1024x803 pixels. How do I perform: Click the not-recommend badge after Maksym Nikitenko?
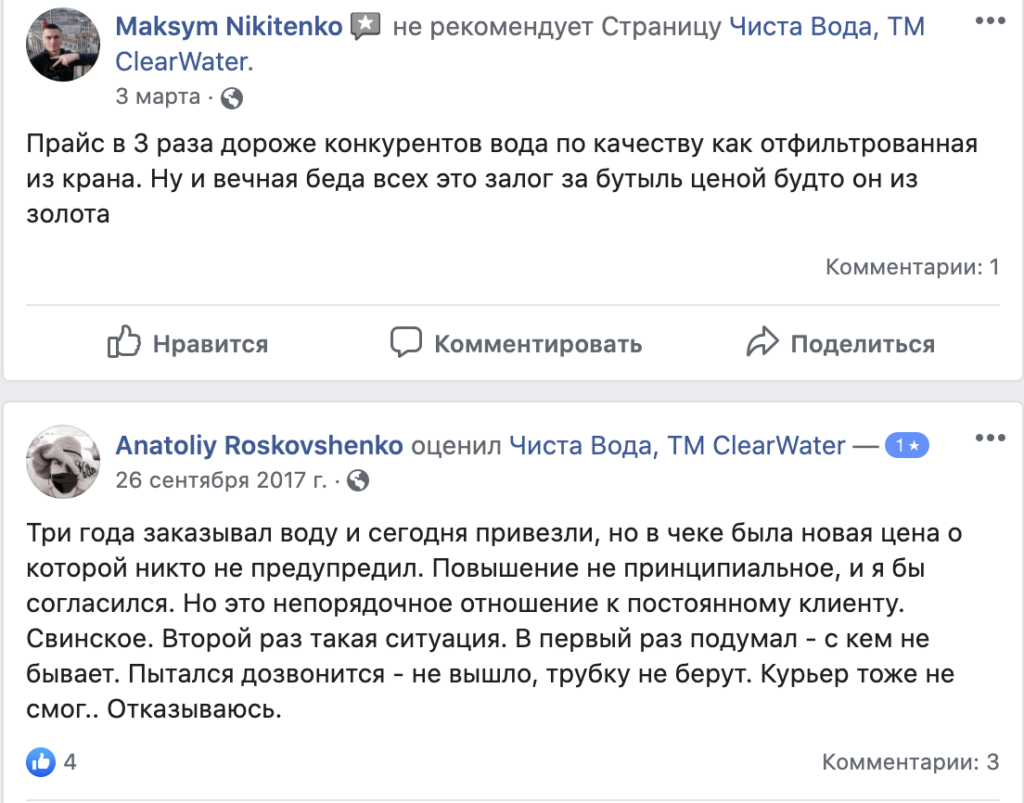367,27
